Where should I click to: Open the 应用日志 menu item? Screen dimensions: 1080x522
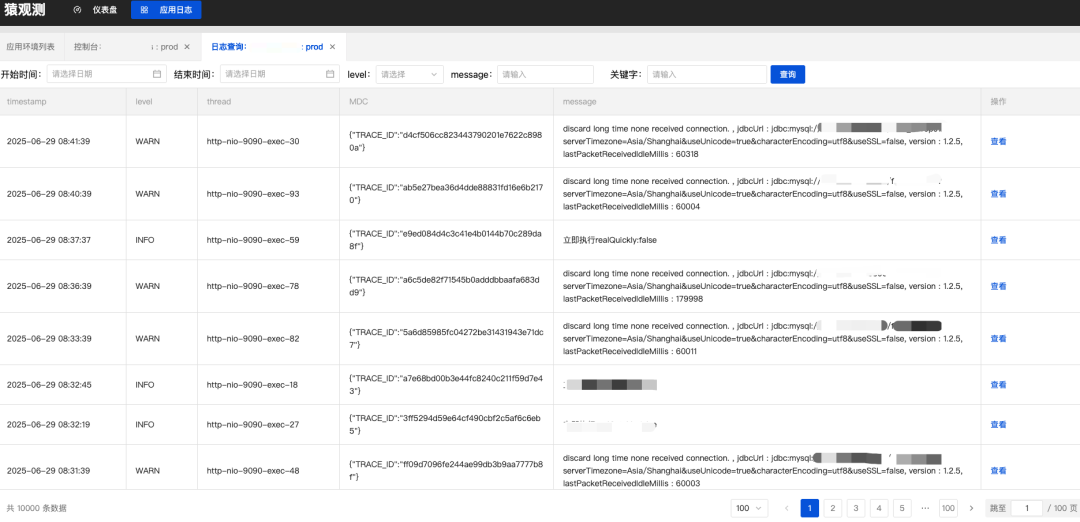point(166,10)
